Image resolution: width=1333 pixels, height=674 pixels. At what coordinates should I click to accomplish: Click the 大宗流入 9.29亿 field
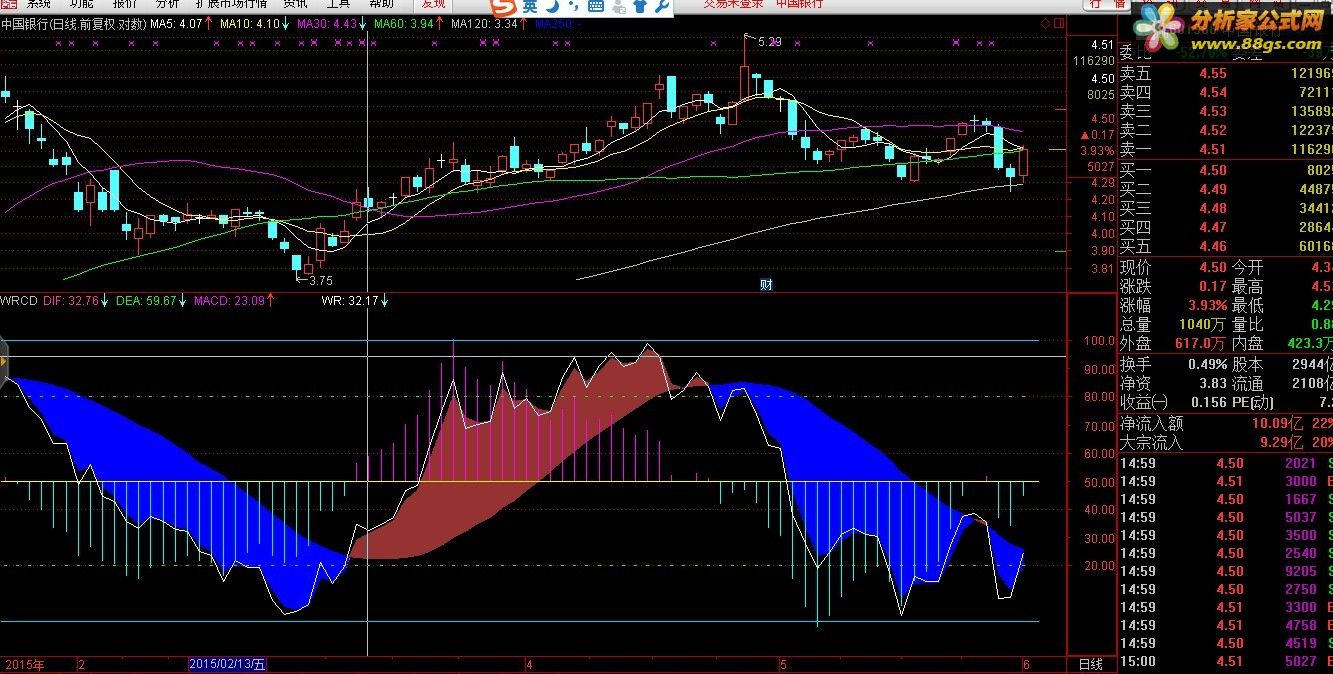1210,442
